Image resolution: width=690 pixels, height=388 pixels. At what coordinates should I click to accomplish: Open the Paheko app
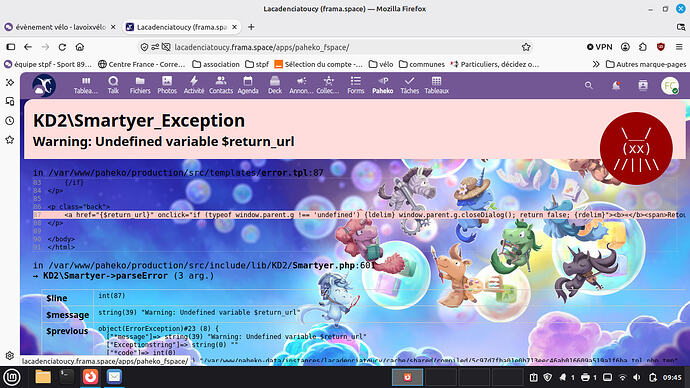382,85
